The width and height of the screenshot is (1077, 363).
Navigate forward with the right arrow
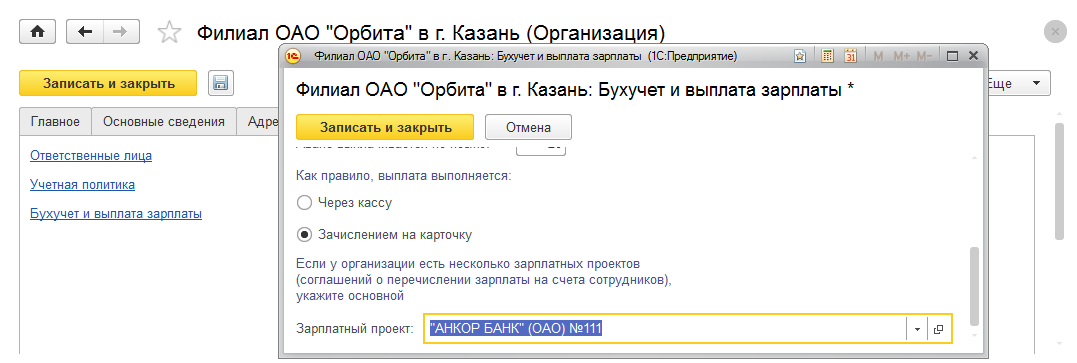(x=121, y=32)
